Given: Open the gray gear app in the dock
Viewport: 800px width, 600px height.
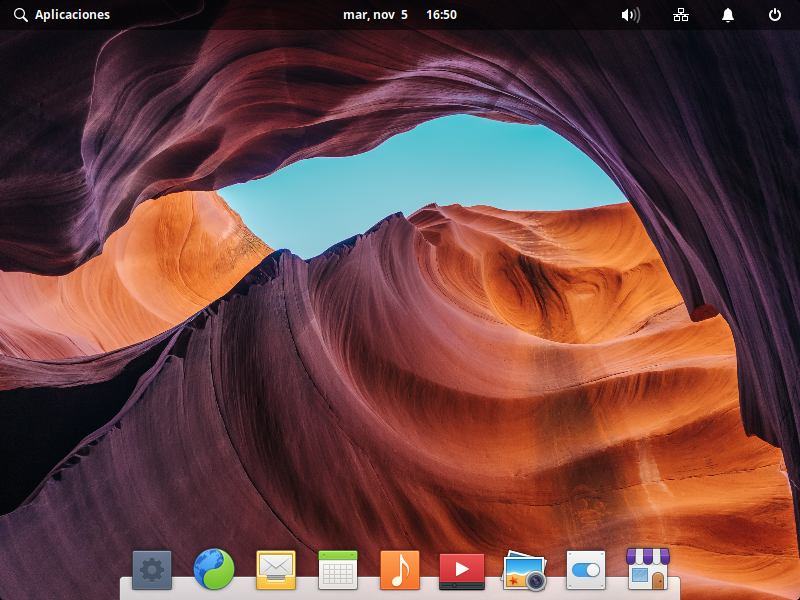Looking at the screenshot, I should [152, 570].
